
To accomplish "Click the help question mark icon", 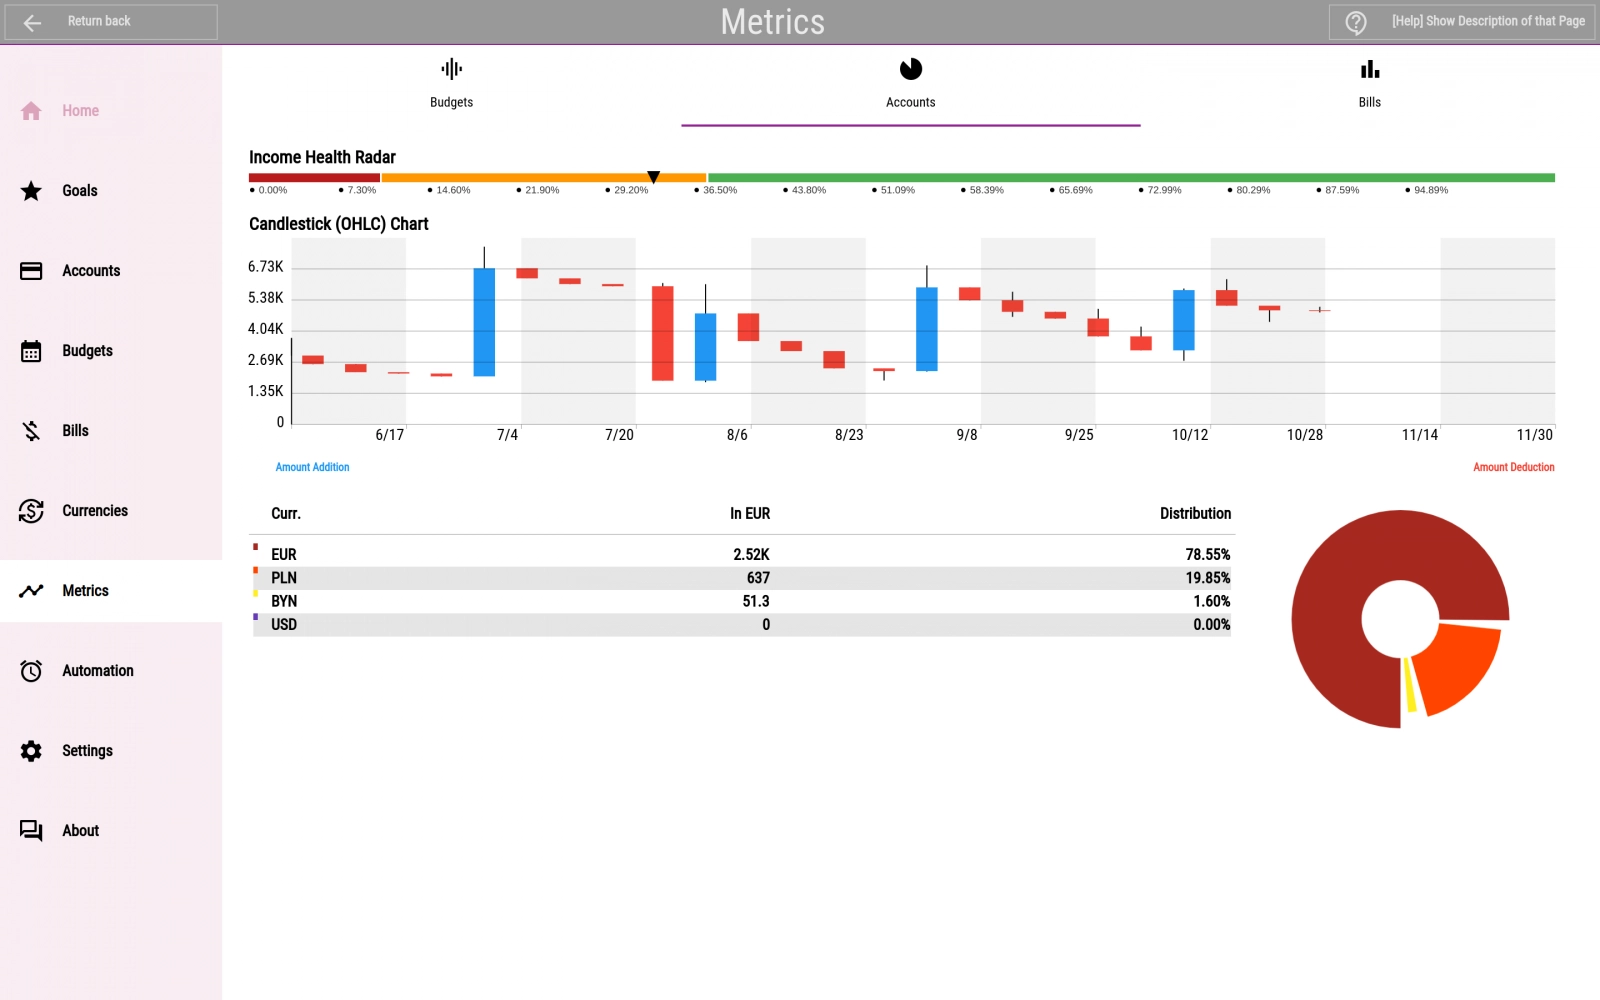I will pos(1356,22).
